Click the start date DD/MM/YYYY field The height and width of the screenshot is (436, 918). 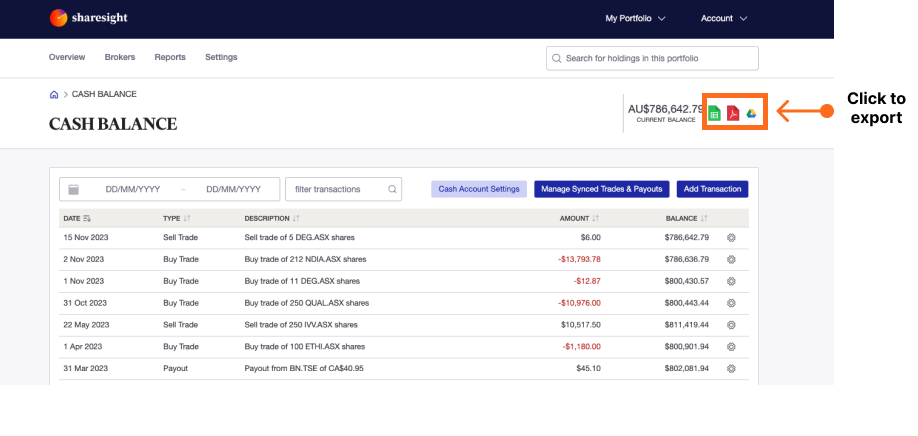133,190
